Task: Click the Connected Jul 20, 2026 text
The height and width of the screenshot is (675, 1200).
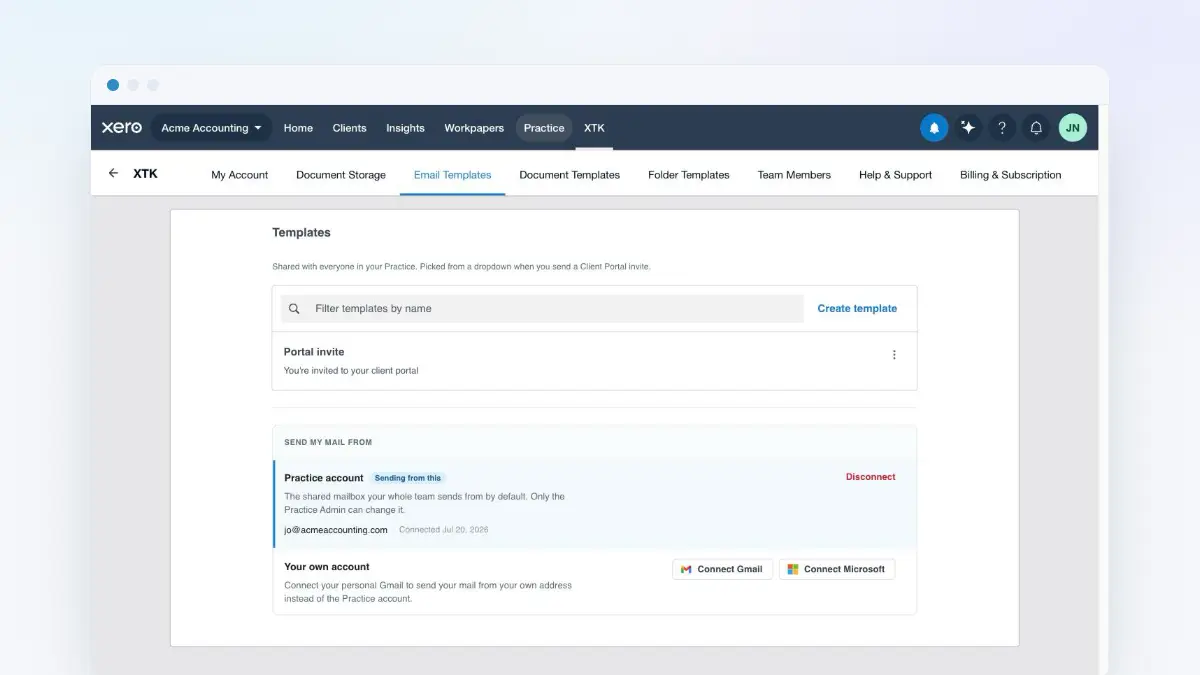Action: 444,530
